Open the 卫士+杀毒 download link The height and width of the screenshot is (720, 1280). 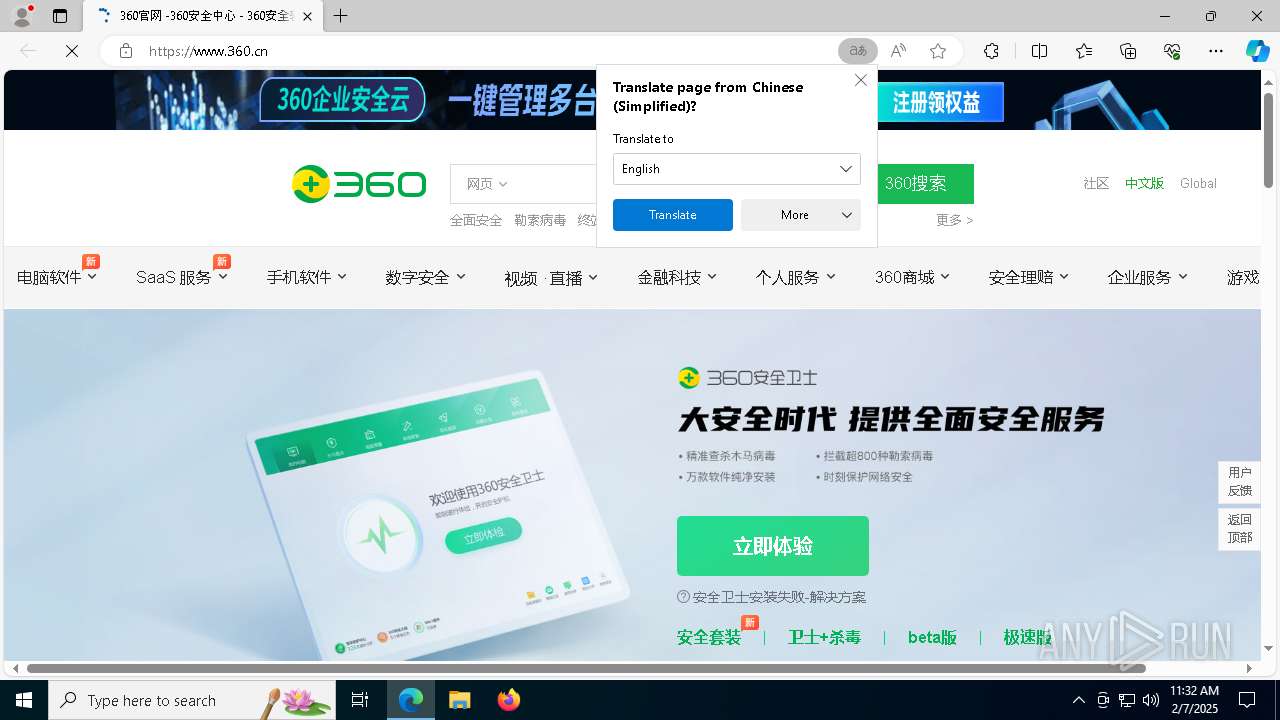click(824, 637)
